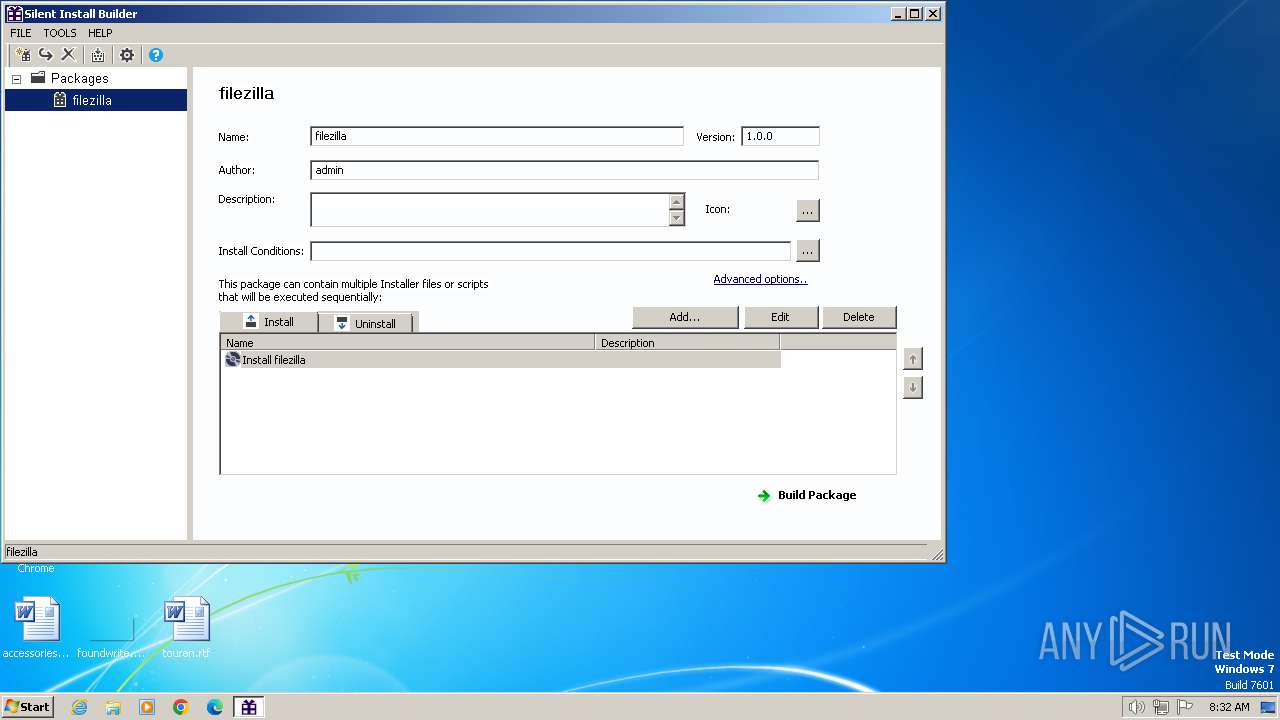Open Windows Explorer from taskbar
The width and height of the screenshot is (1280, 720).
click(x=113, y=707)
